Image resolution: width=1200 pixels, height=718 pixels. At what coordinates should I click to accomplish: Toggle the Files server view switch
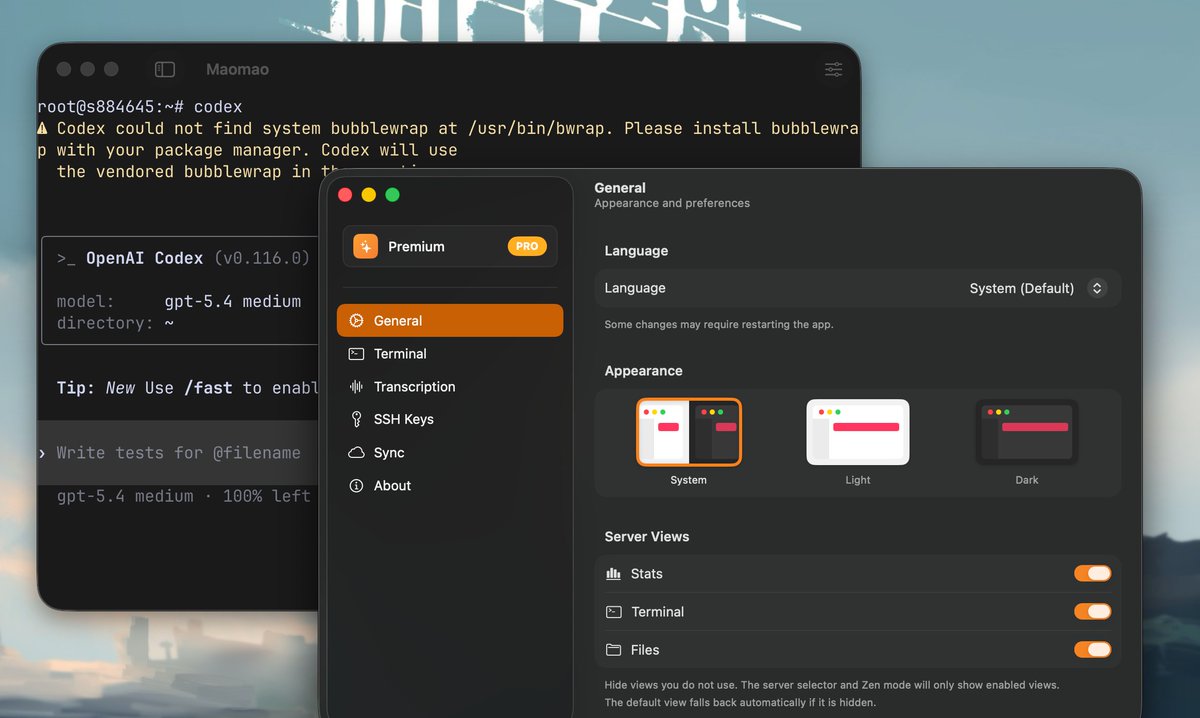pos(1092,649)
